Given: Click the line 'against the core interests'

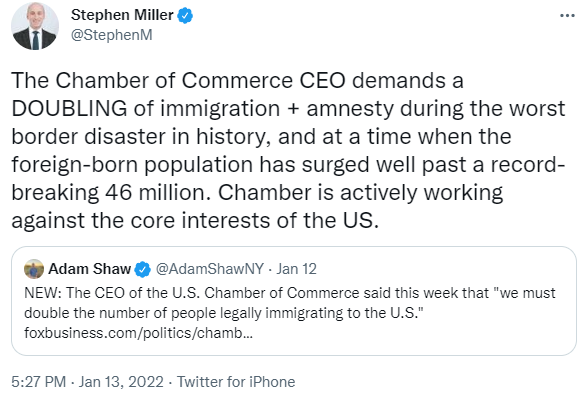Looking at the screenshot, I should tap(195, 220).
